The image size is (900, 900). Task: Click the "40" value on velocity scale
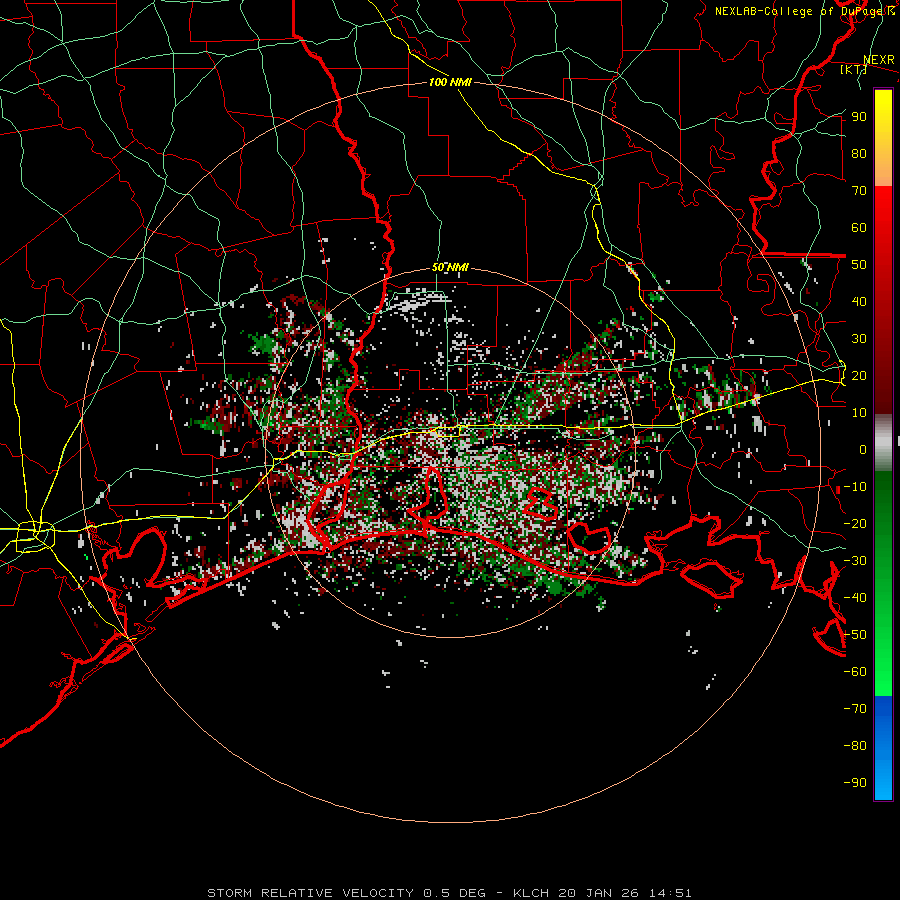859,302
